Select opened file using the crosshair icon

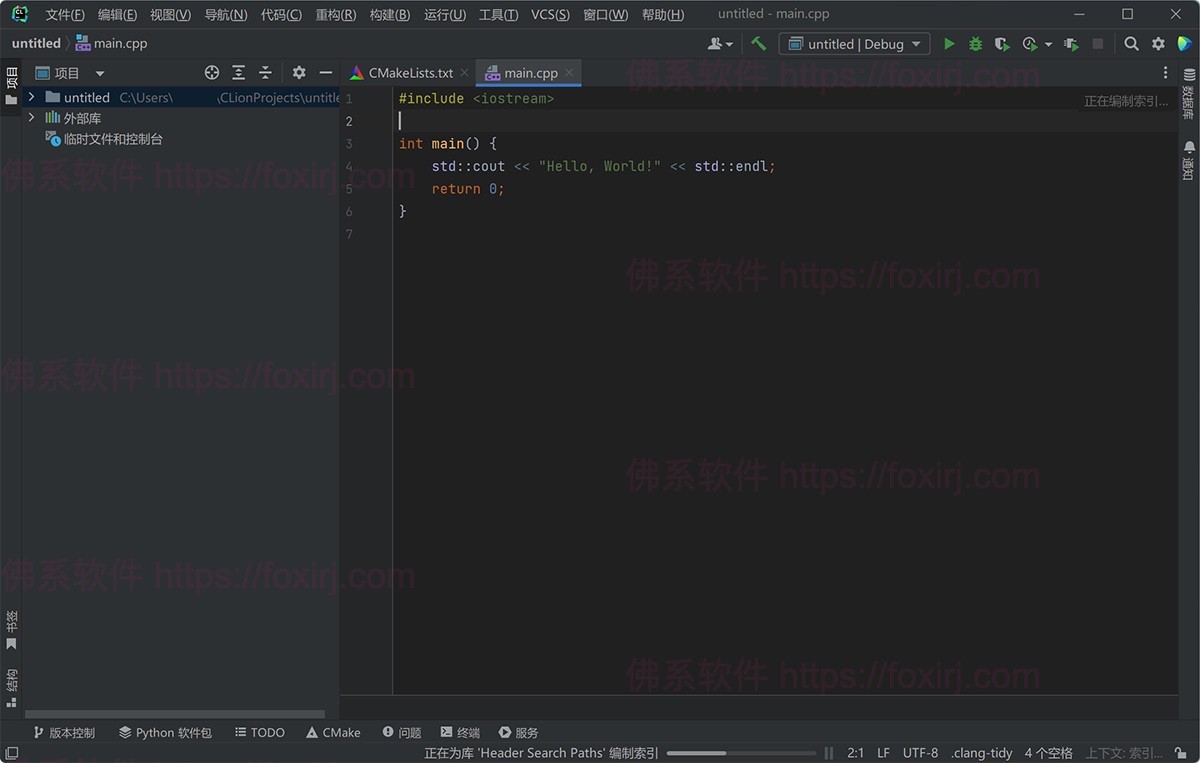(211, 72)
